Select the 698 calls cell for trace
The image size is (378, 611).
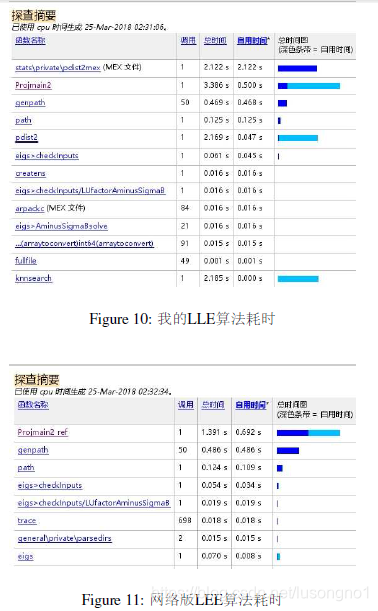[185, 521]
